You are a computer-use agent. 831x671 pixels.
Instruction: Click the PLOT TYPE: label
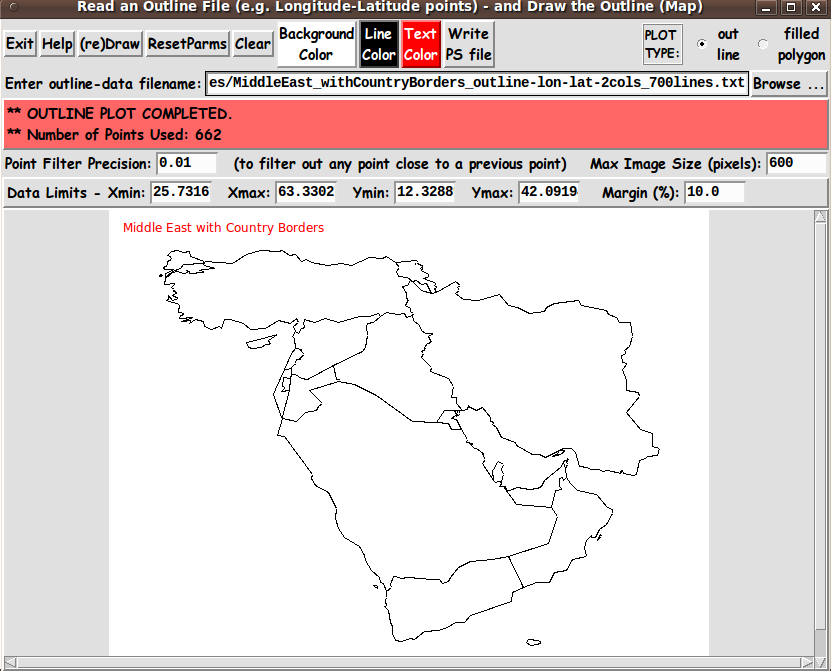pos(662,44)
